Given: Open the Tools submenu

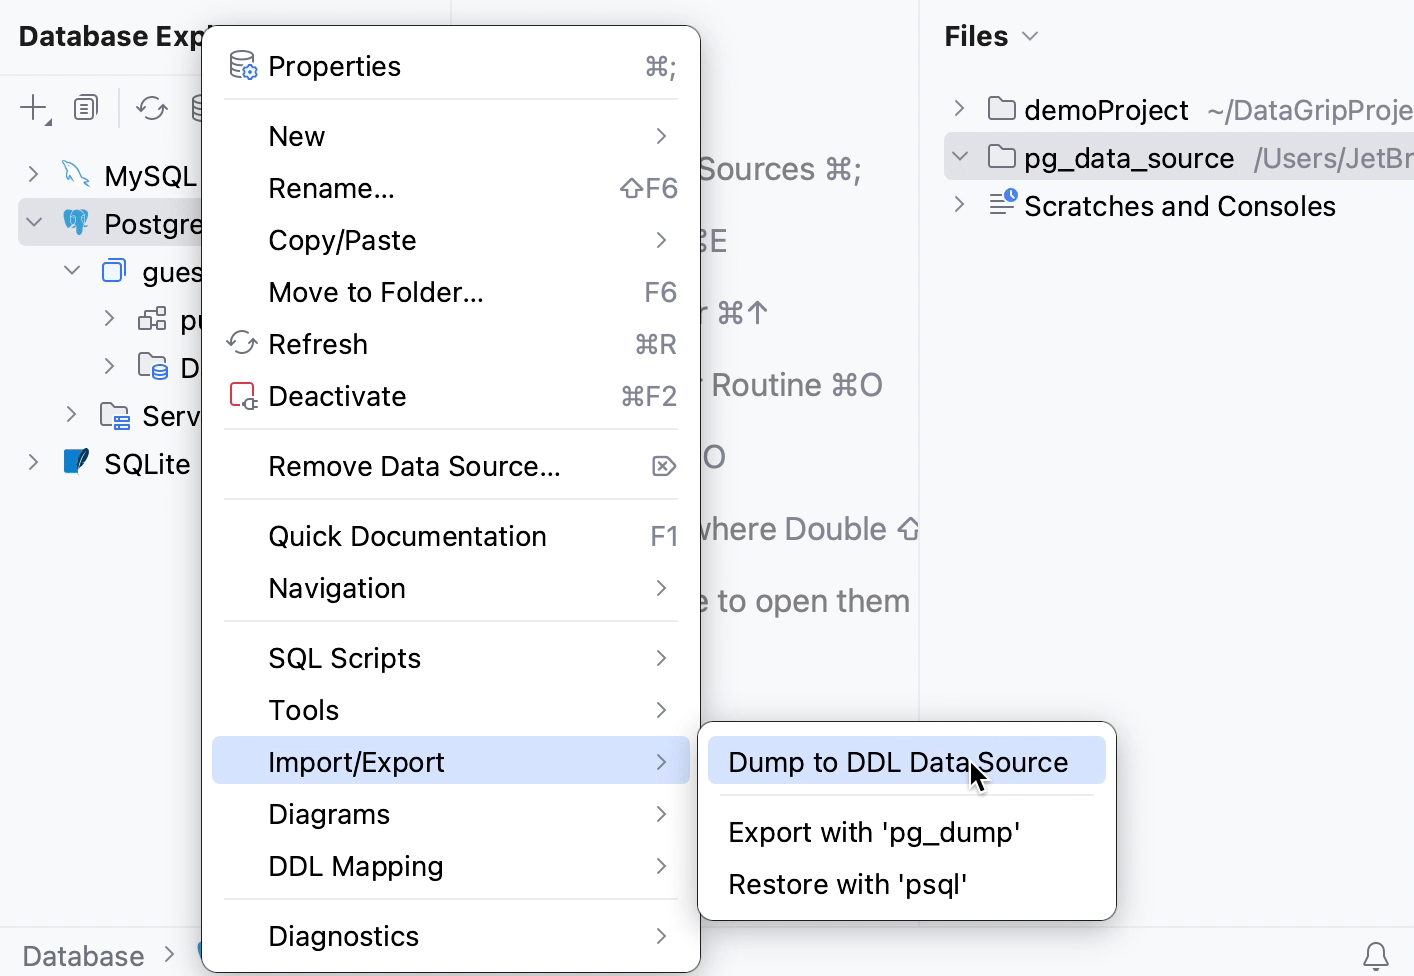Looking at the screenshot, I should 451,710.
